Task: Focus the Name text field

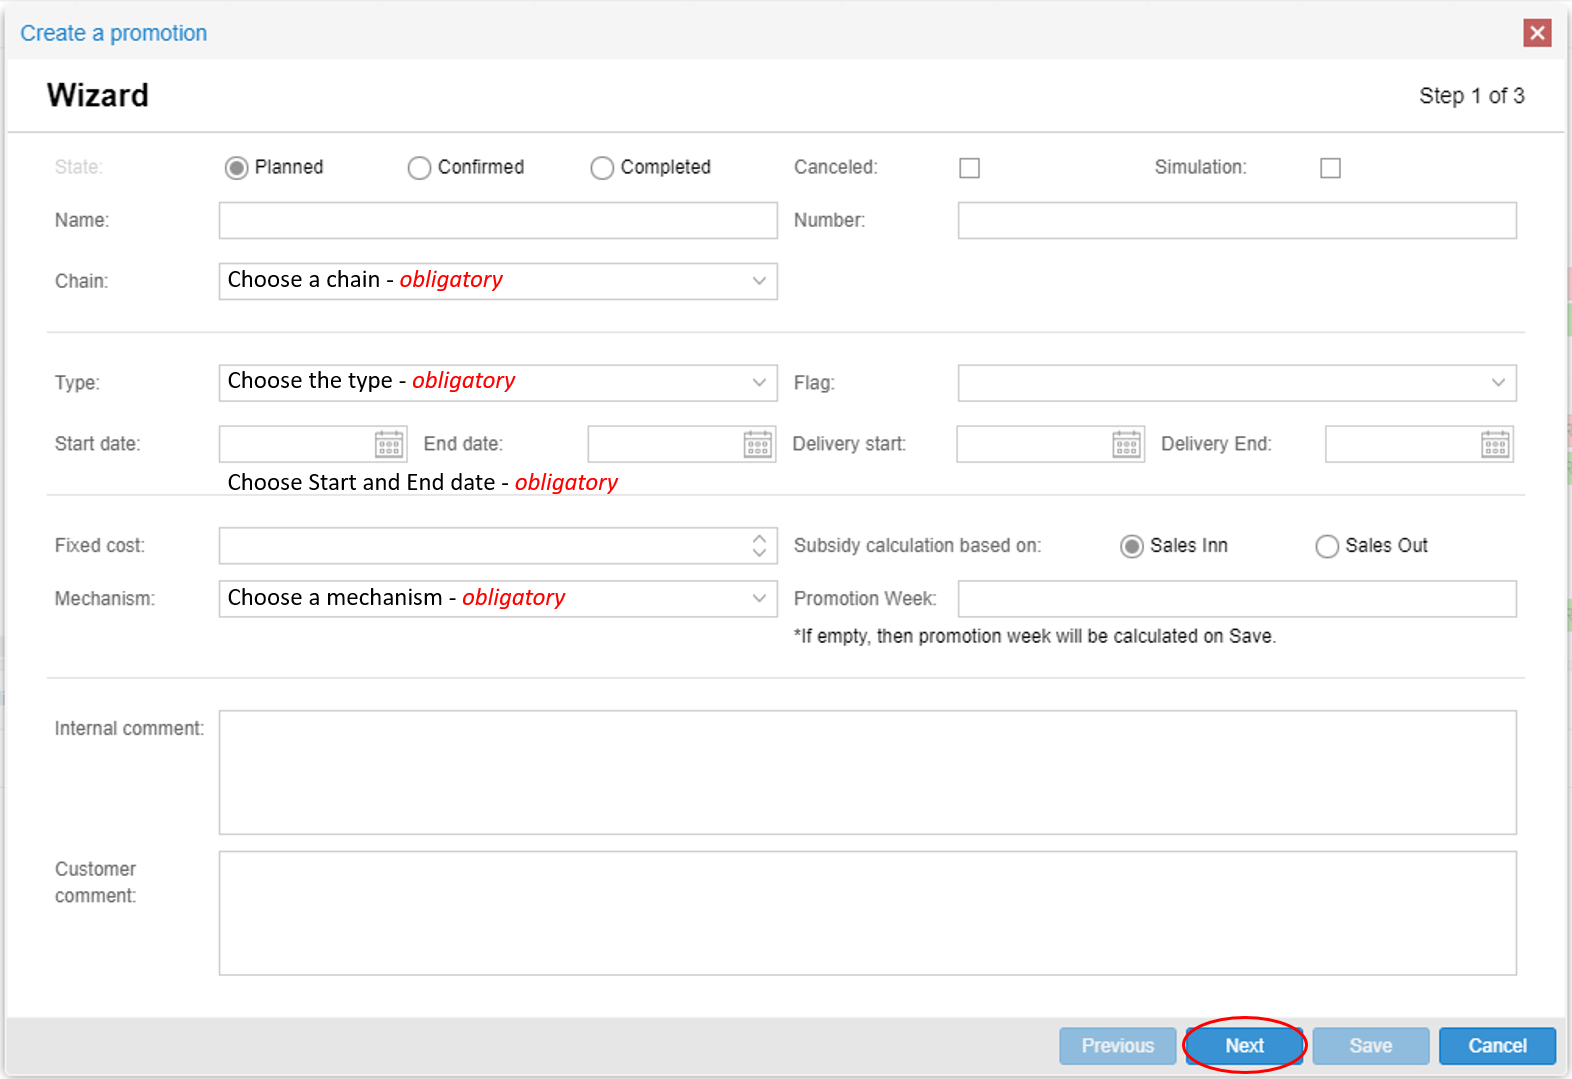Action: point(498,220)
